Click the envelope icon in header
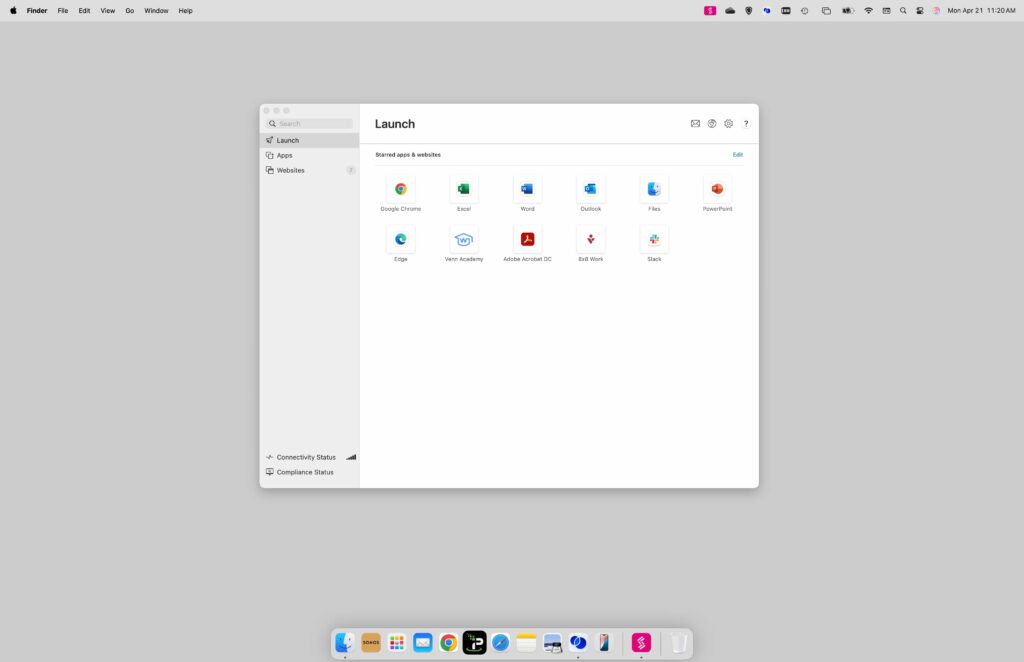This screenshot has width=1024, height=662. coord(695,124)
